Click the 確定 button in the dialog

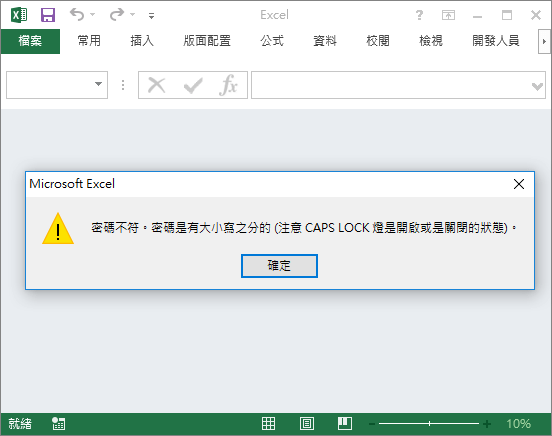tap(279, 266)
